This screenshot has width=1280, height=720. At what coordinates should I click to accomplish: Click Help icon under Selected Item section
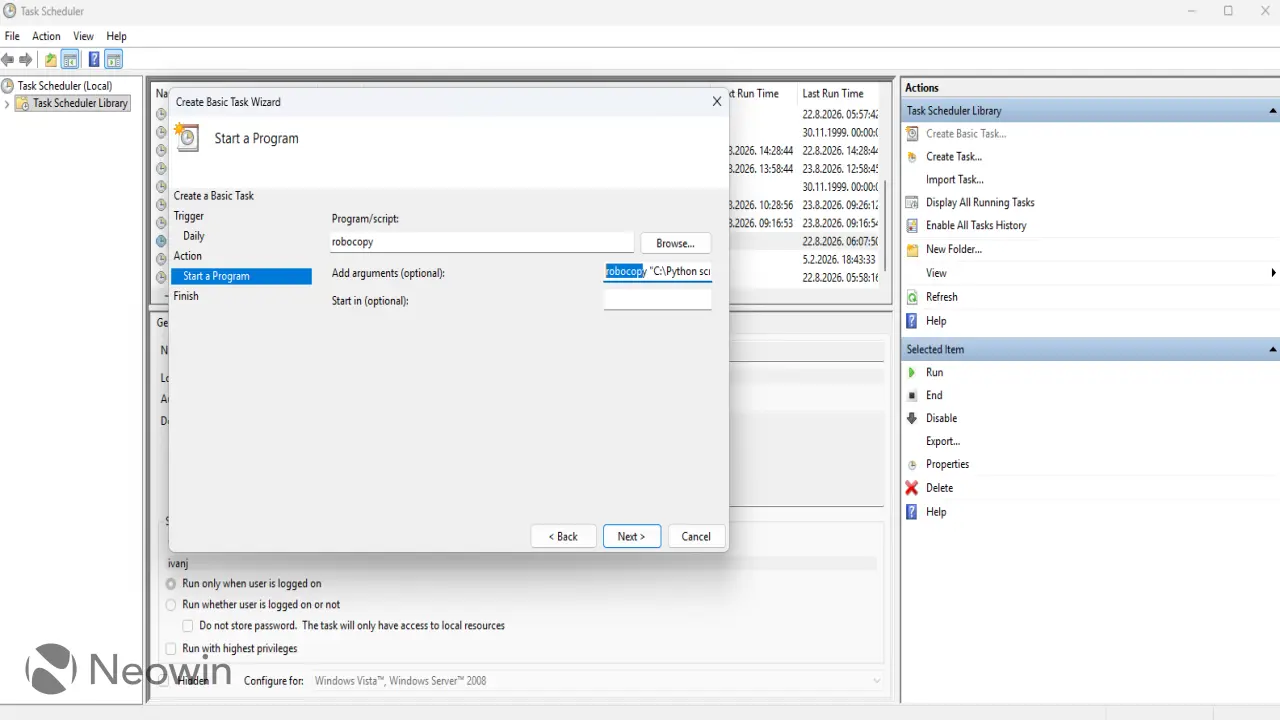point(912,512)
